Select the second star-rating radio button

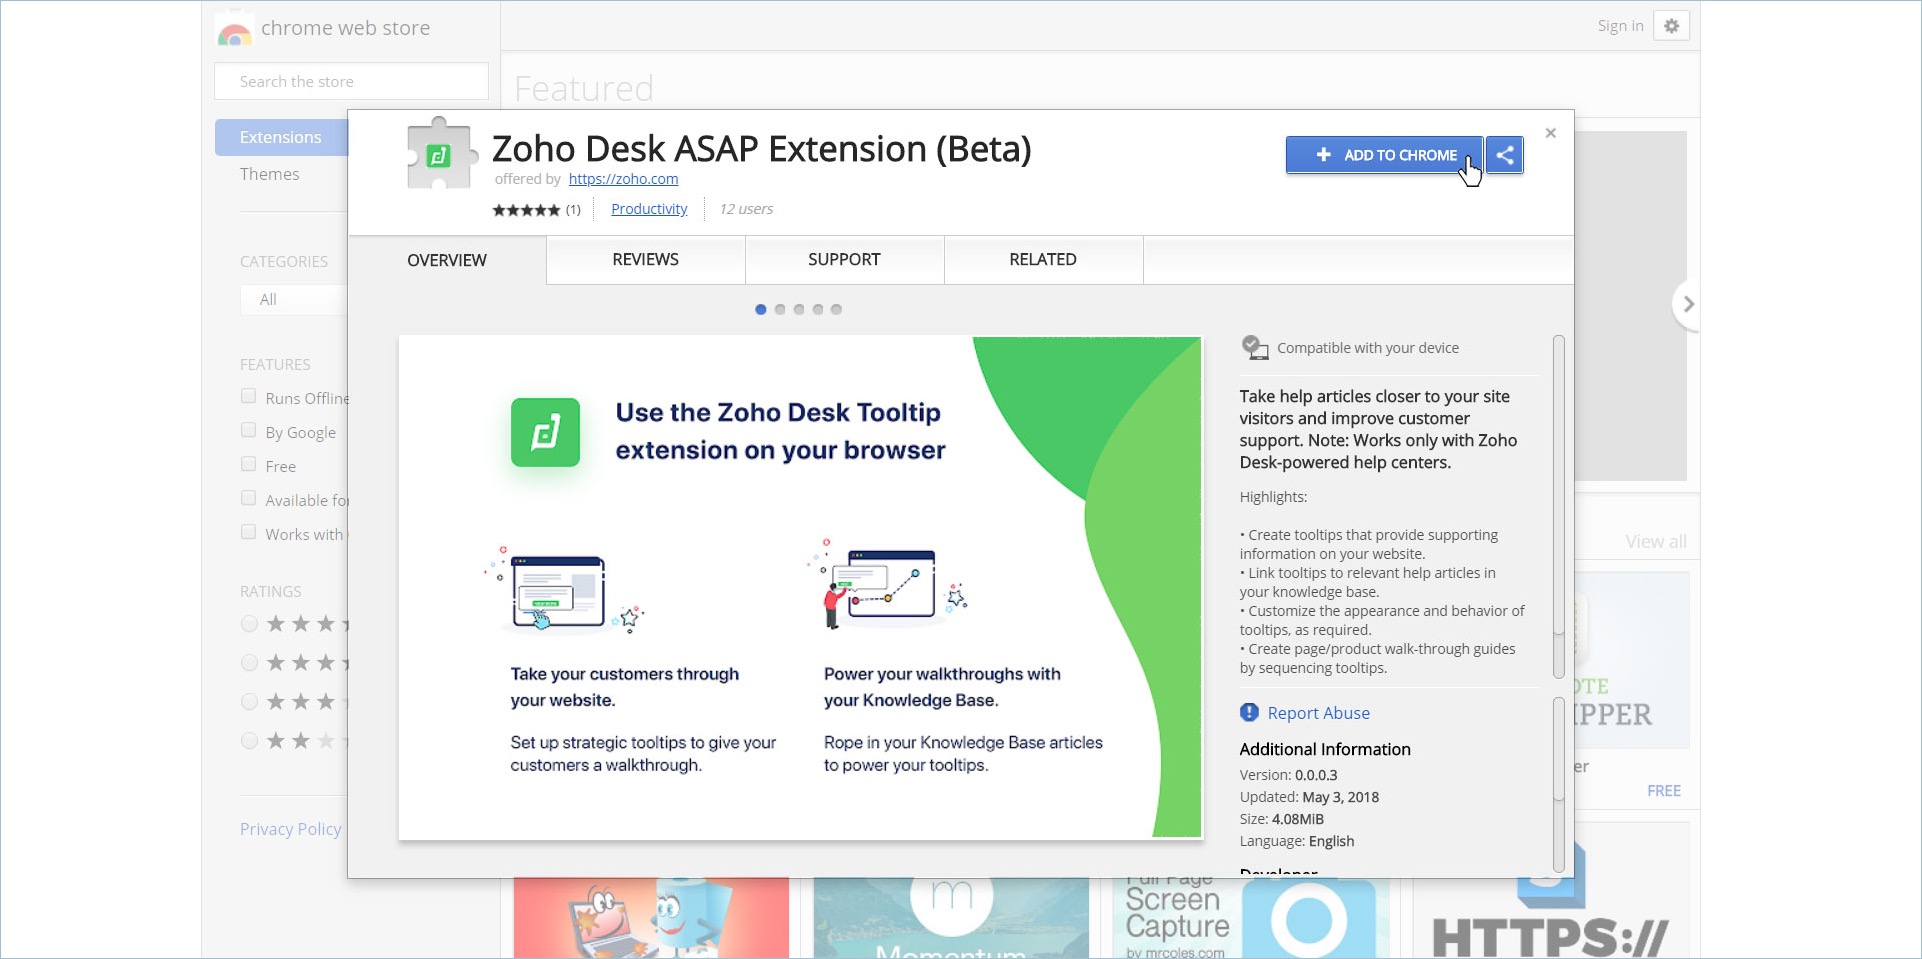tap(250, 663)
